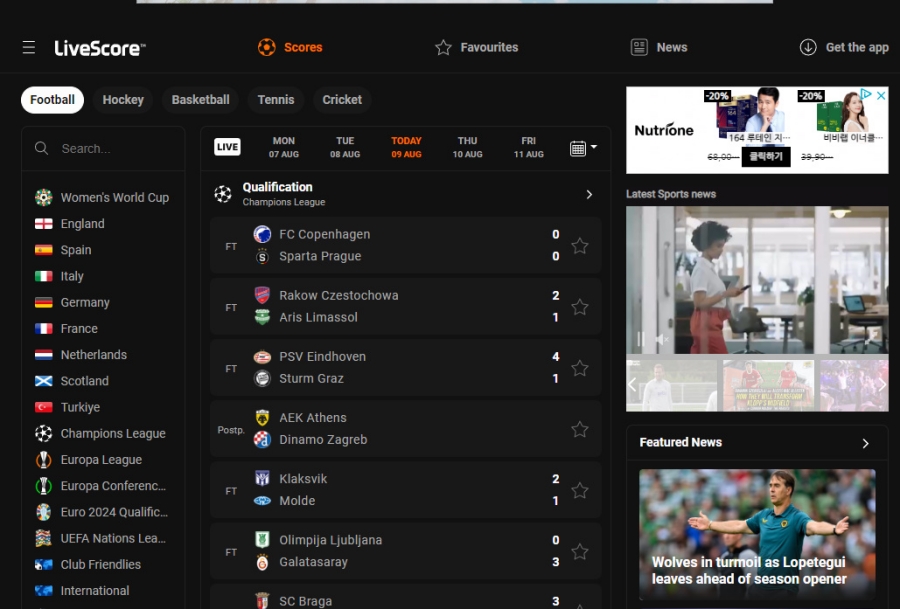Click the PSV Eindhoven club crest
Screen dimensions: 900x609
[262, 356]
